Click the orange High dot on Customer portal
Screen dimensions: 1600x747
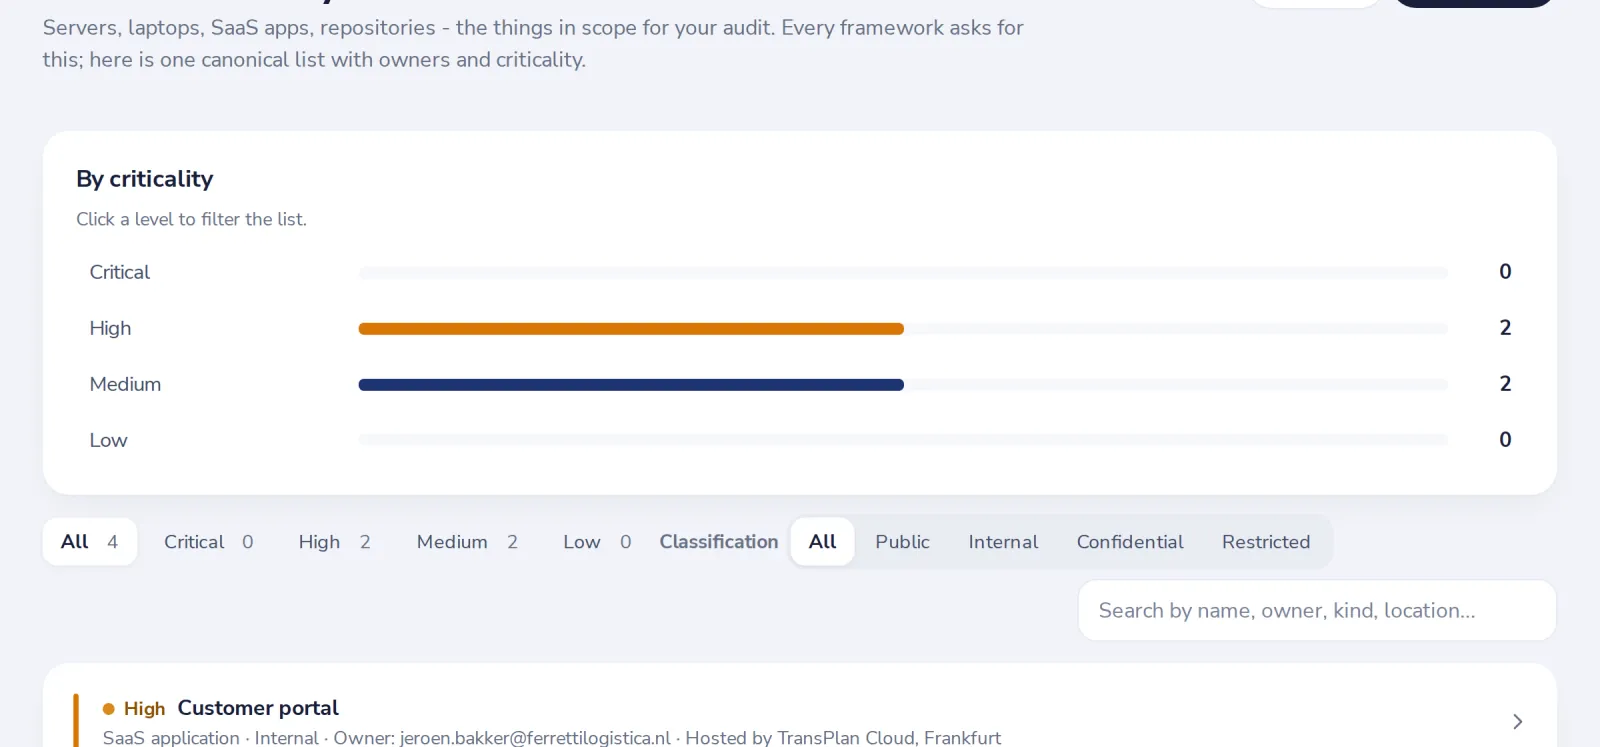pyautogui.click(x=109, y=709)
